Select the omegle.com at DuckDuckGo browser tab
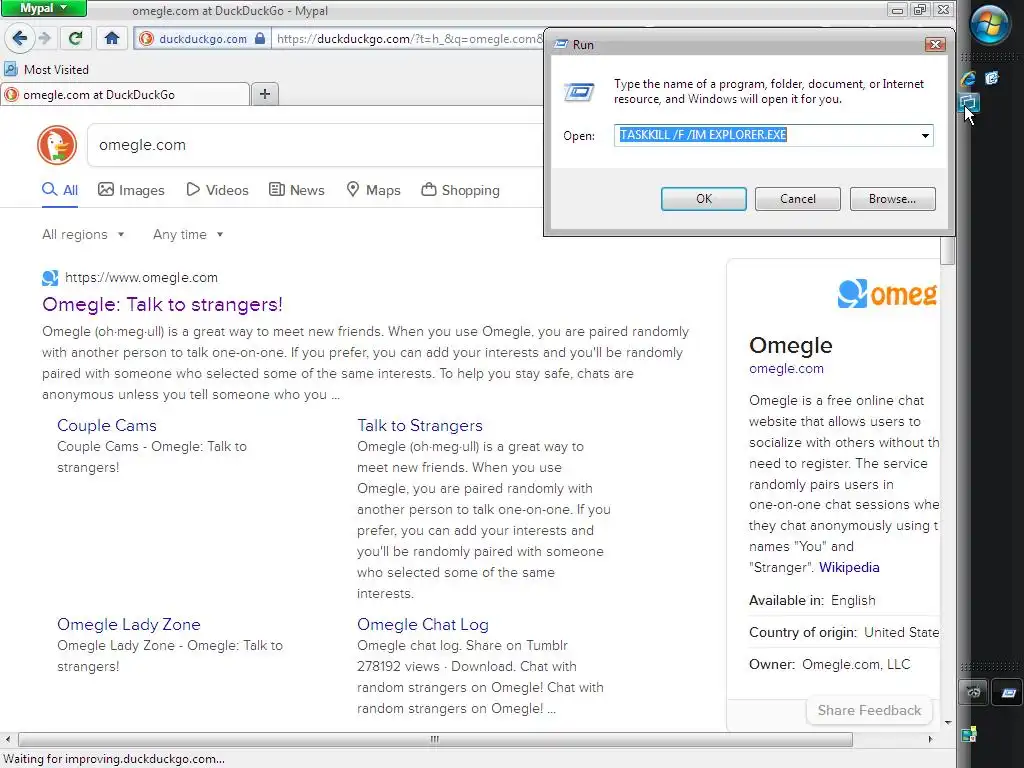 [x=125, y=95]
